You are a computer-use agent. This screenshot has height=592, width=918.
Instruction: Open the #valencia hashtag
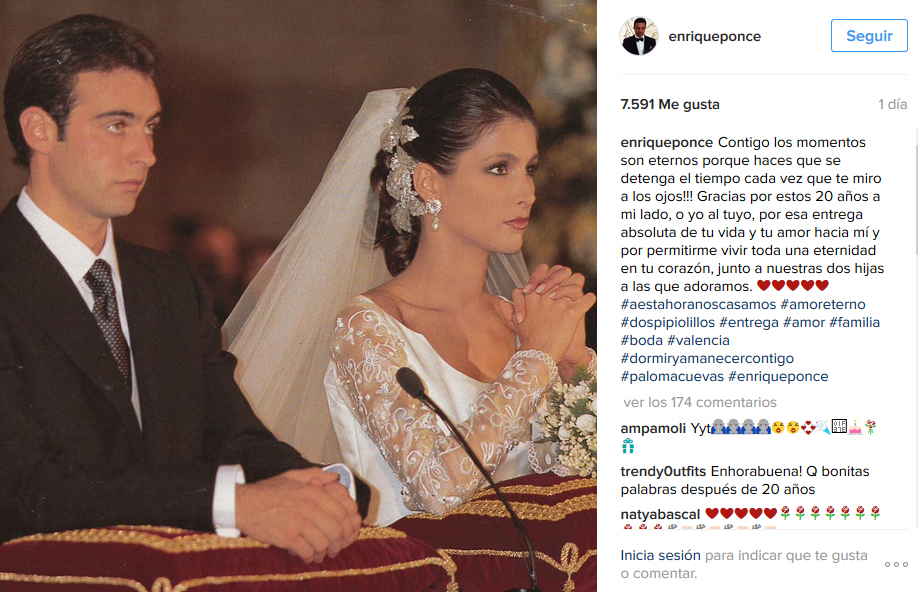point(698,341)
